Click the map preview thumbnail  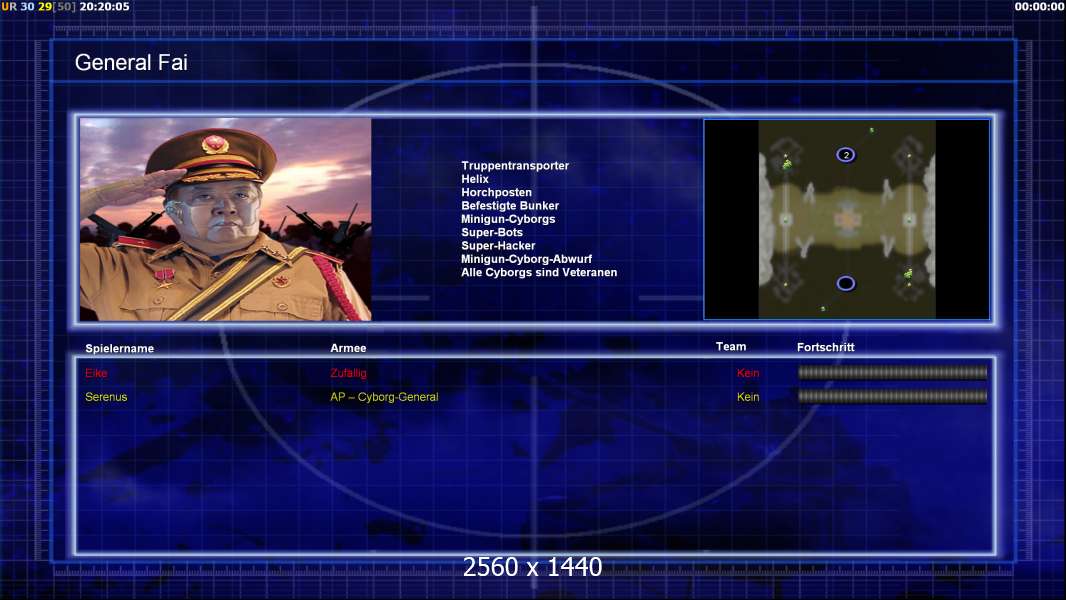pos(846,219)
